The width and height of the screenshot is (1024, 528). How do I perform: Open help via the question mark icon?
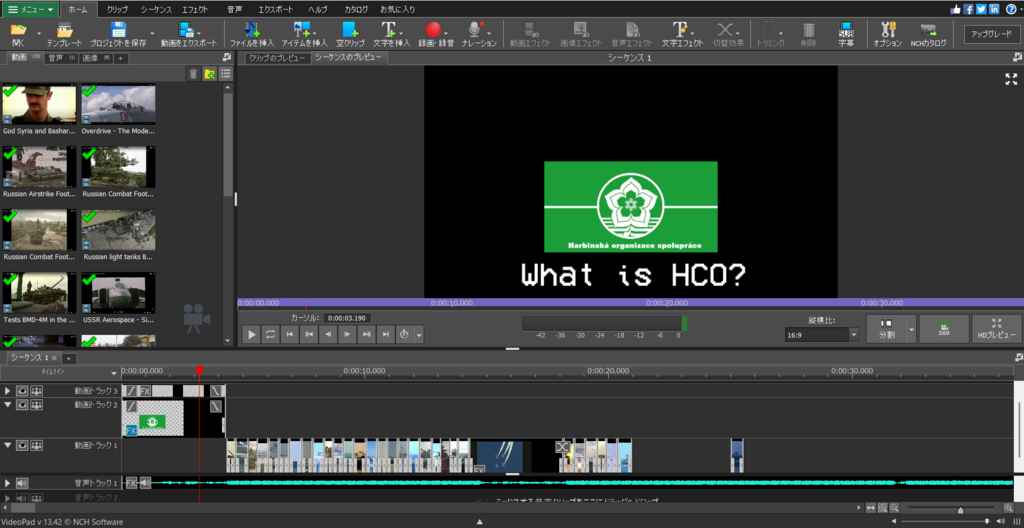(1012, 9)
